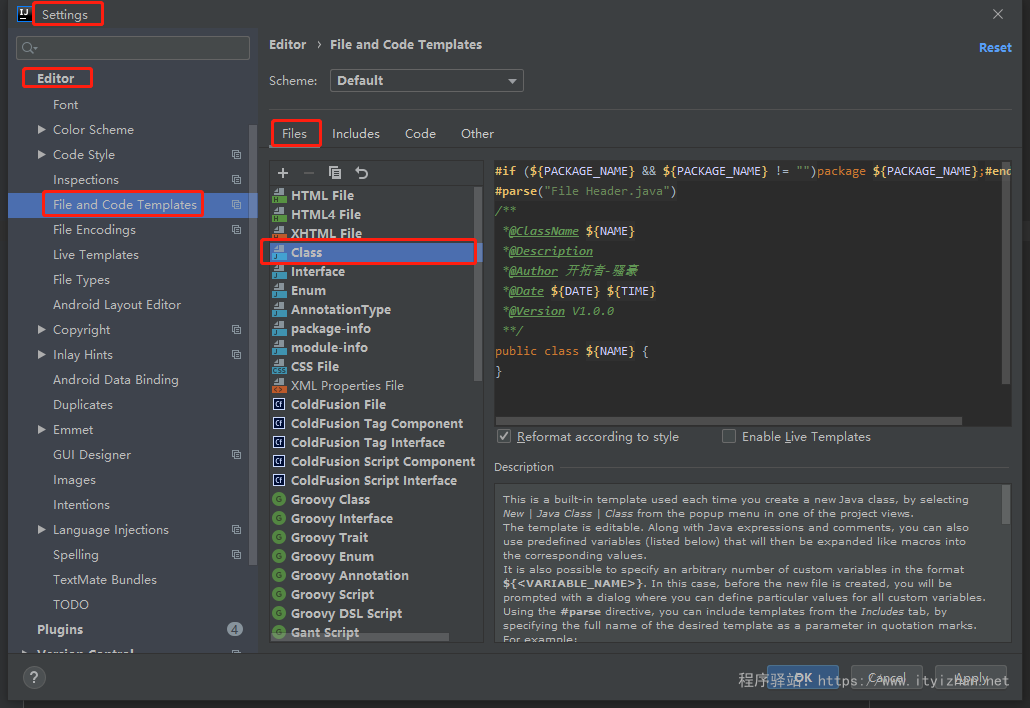Image resolution: width=1030 pixels, height=708 pixels.
Task: Click the remove template minus icon
Action: coord(309,173)
